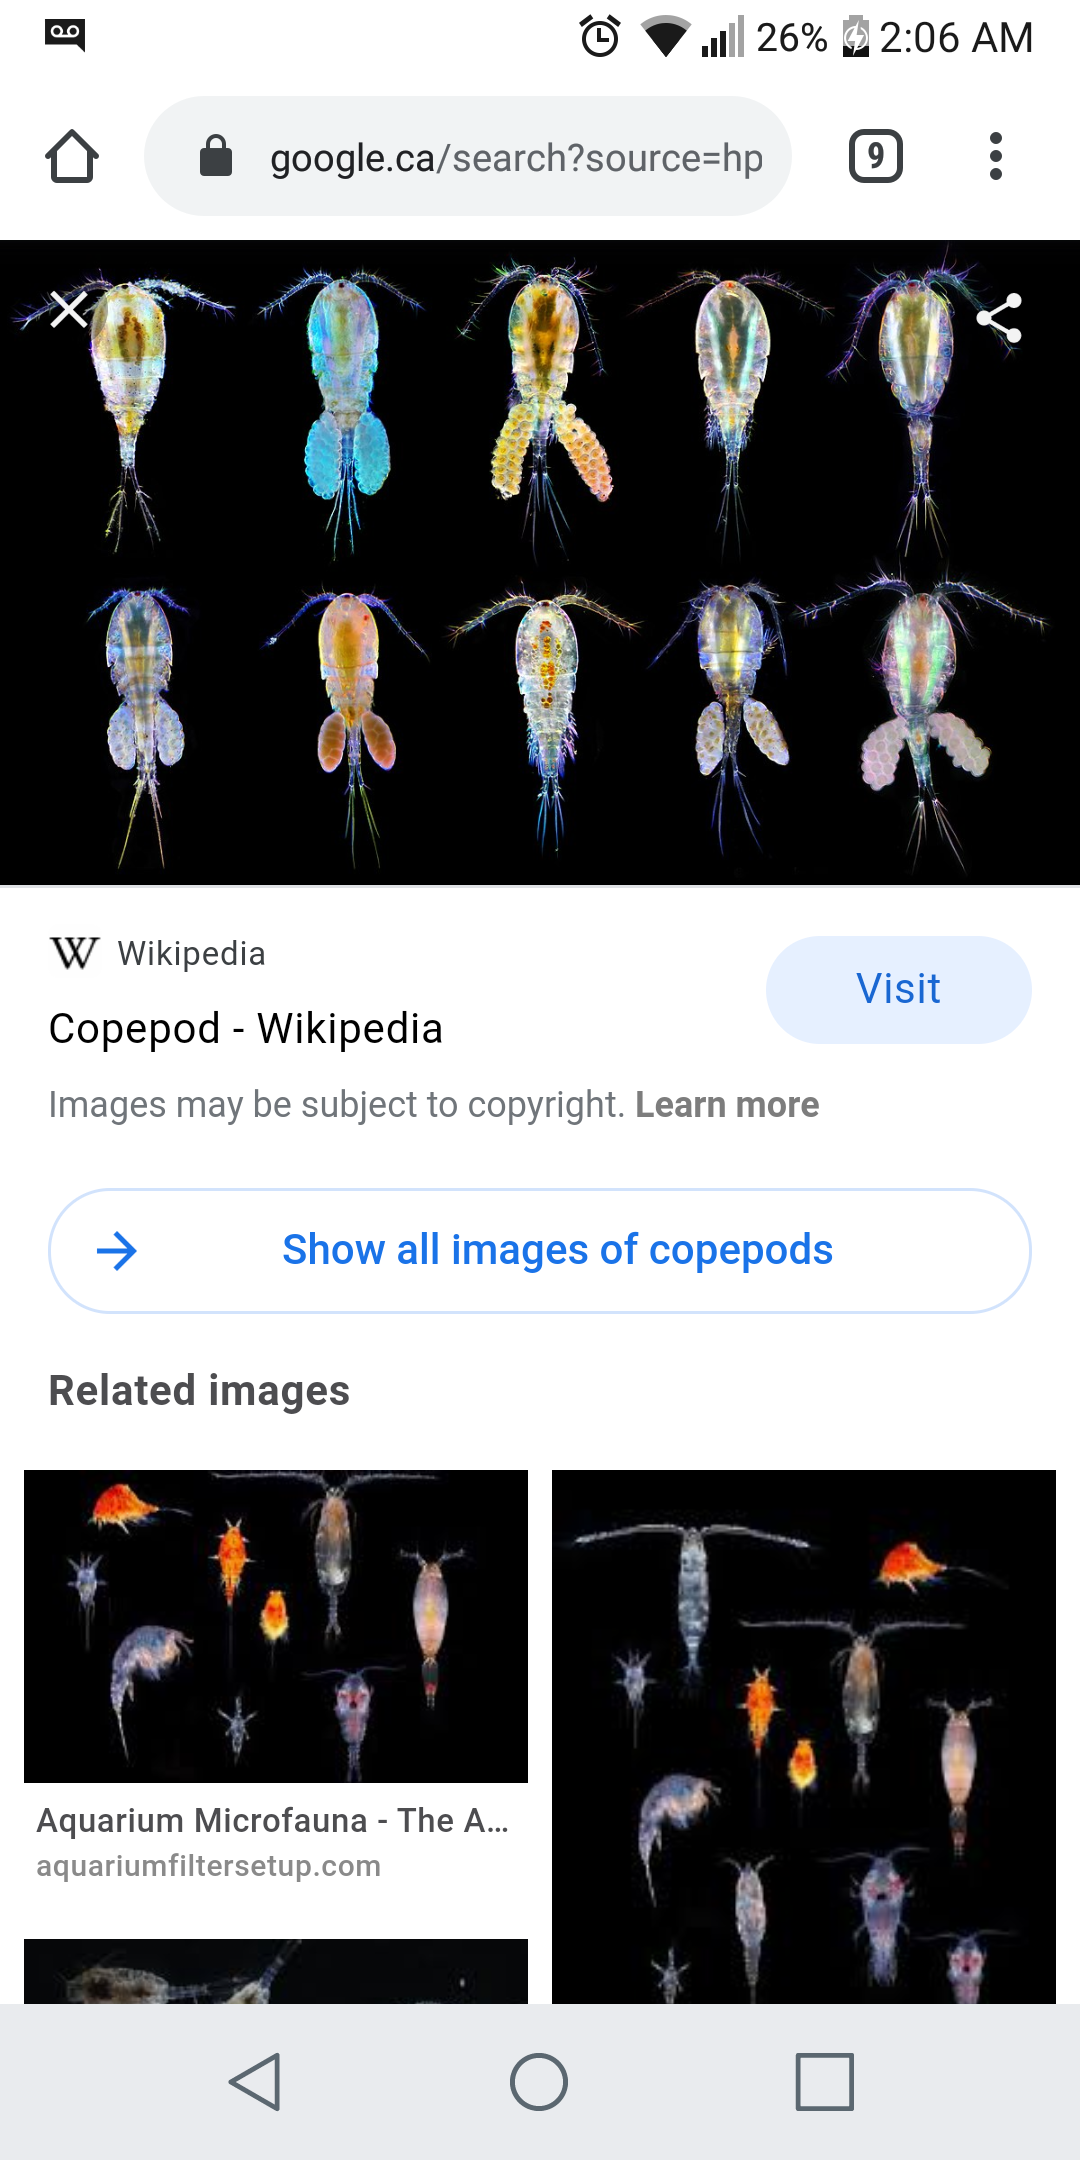Open the Copepod - Wikipedia title link

[x=246, y=1029]
